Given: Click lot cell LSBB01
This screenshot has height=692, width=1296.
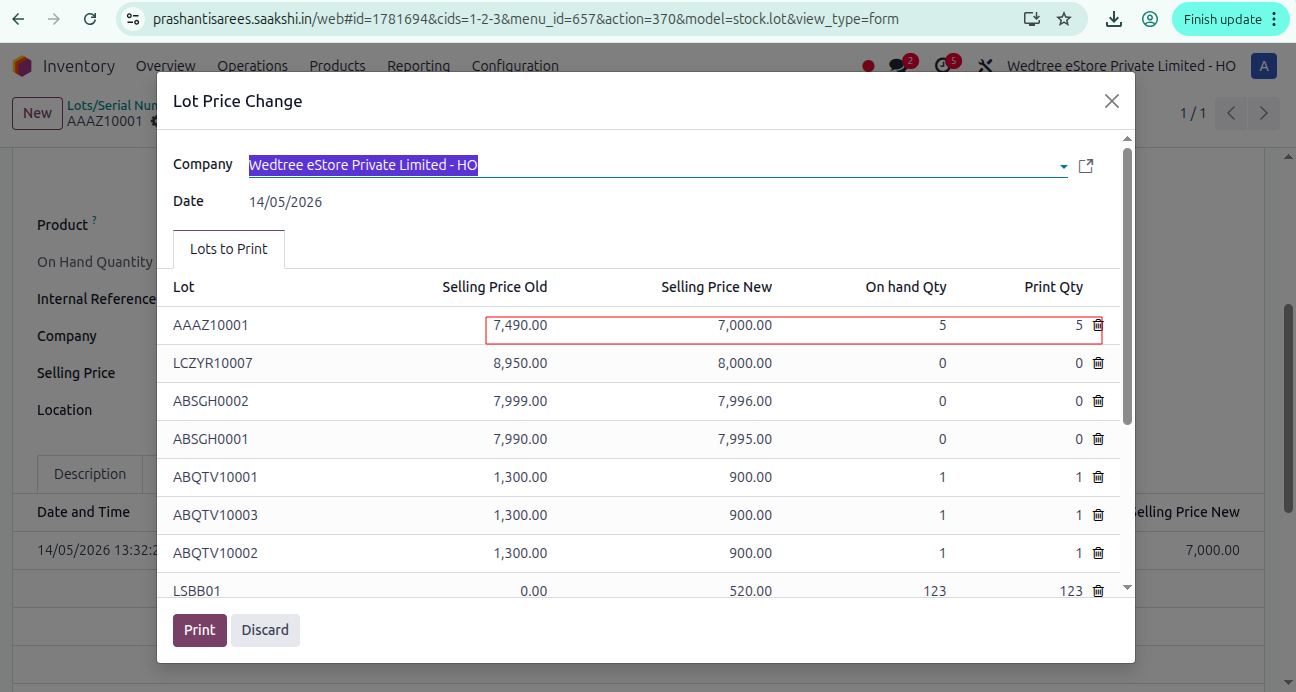Looking at the screenshot, I should pos(197,591).
